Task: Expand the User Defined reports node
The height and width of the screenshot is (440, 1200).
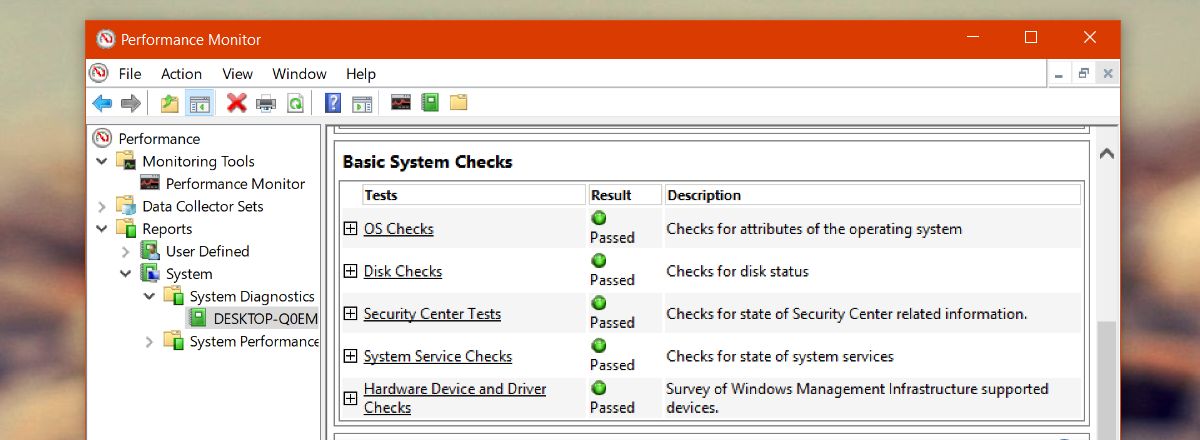Action: click(125, 251)
